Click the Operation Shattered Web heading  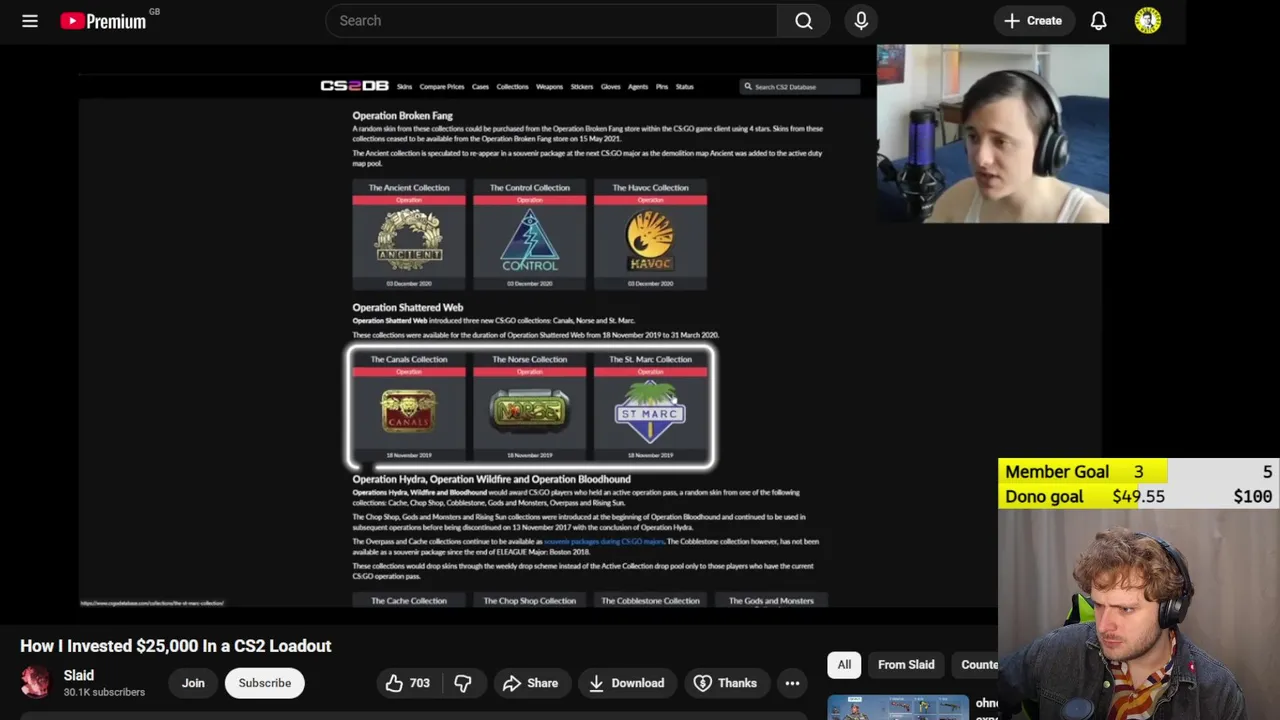407,307
